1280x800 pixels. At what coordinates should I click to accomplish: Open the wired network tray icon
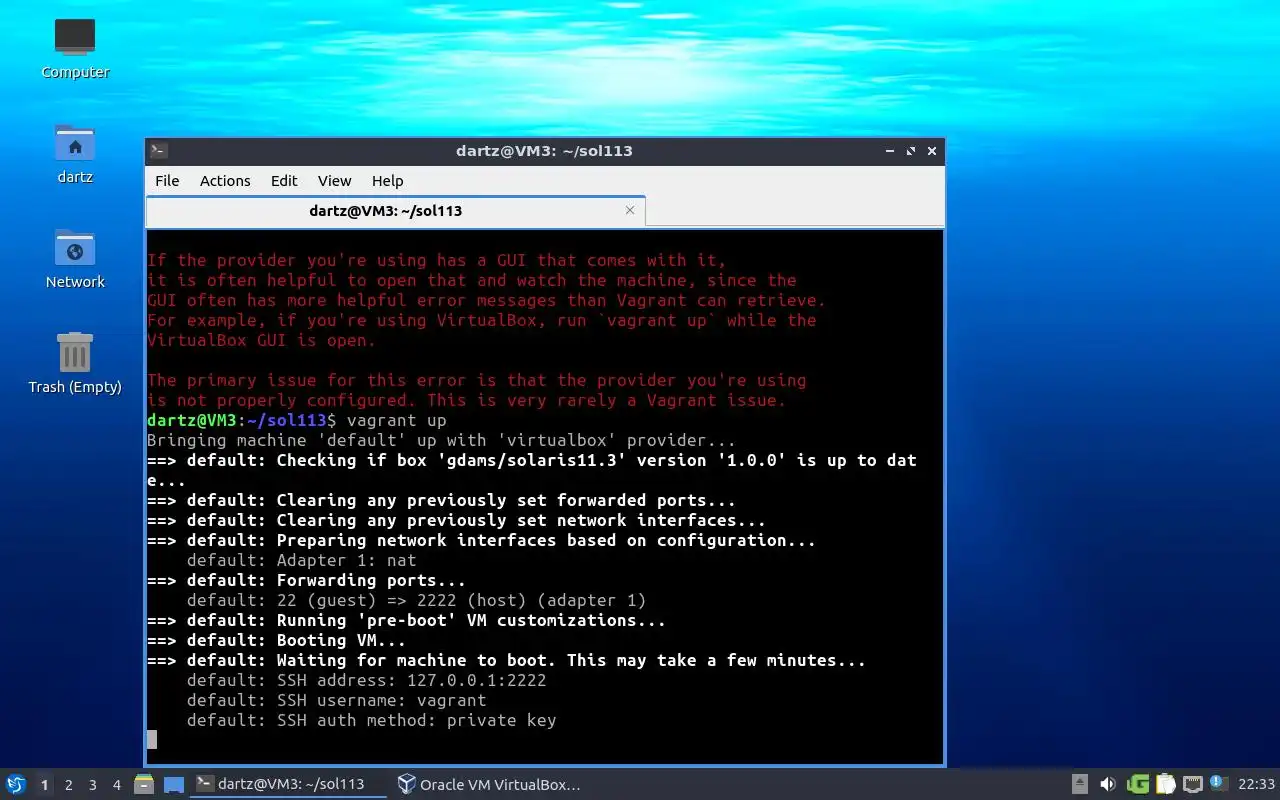[1193, 785]
